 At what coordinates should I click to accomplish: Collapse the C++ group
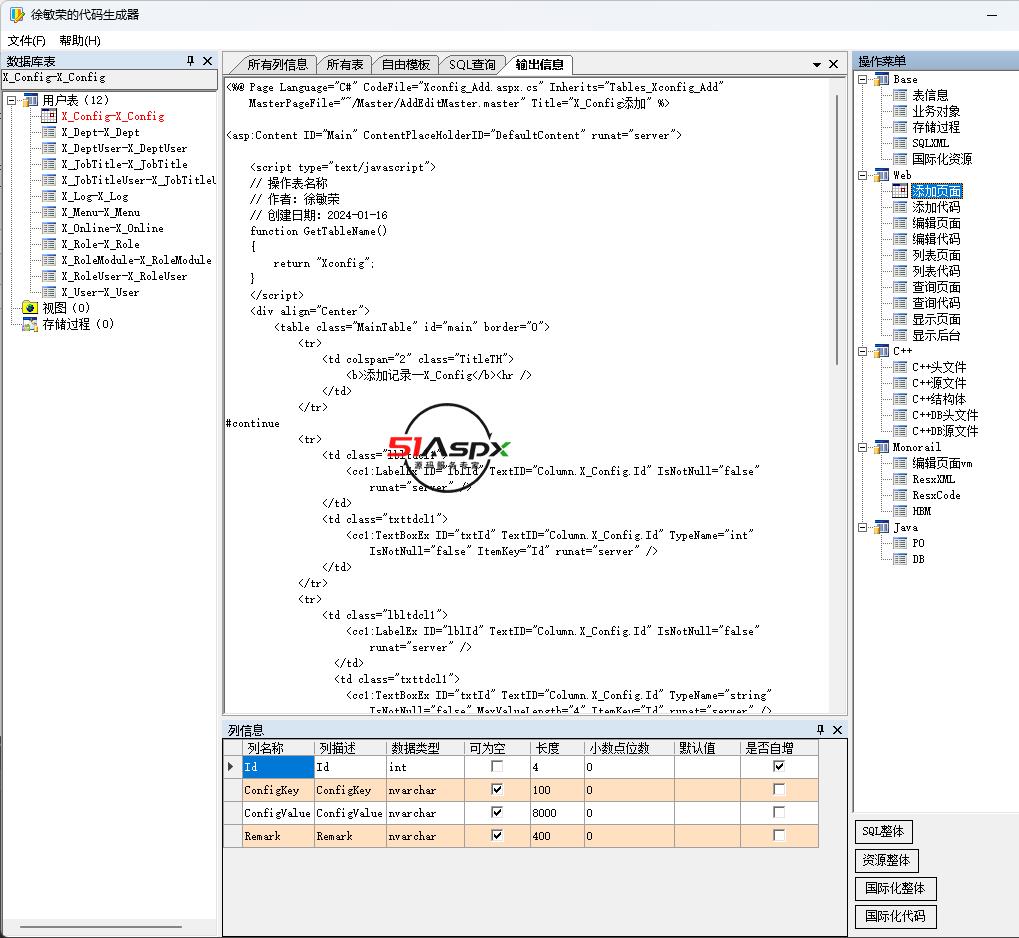(862, 351)
